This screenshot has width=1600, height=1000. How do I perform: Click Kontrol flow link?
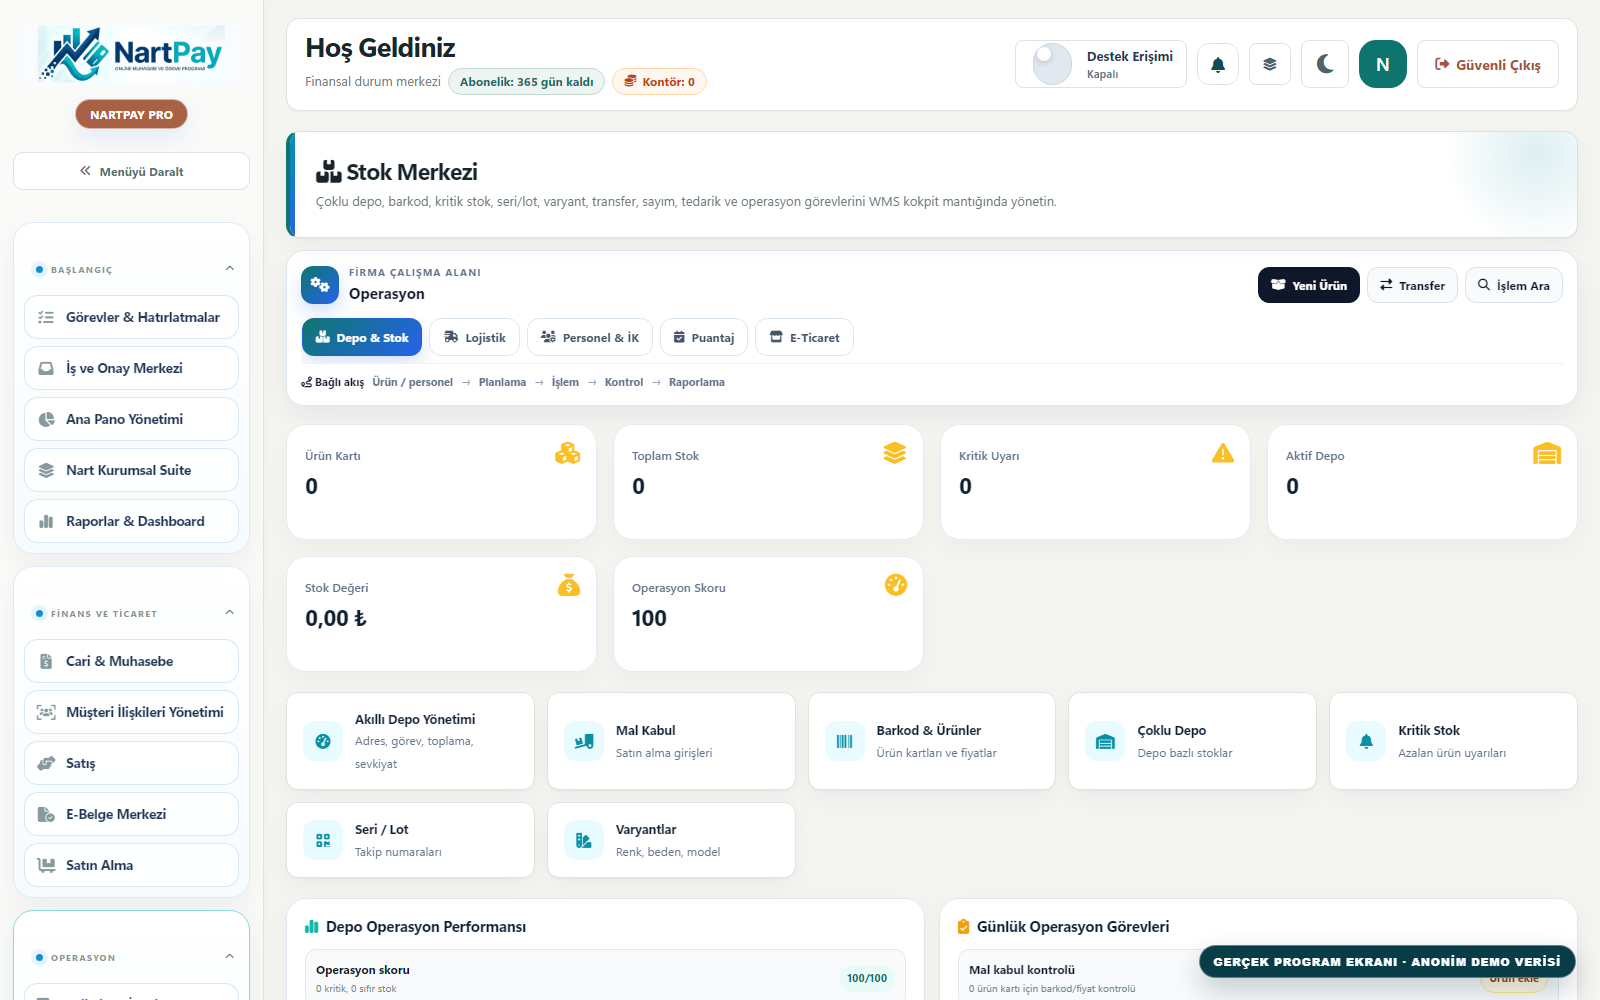pos(624,382)
